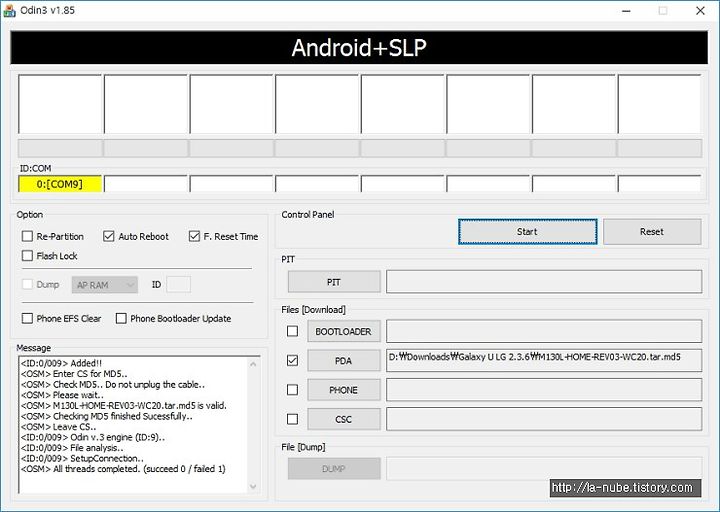Click the PHONE file button

[x=344, y=390]
